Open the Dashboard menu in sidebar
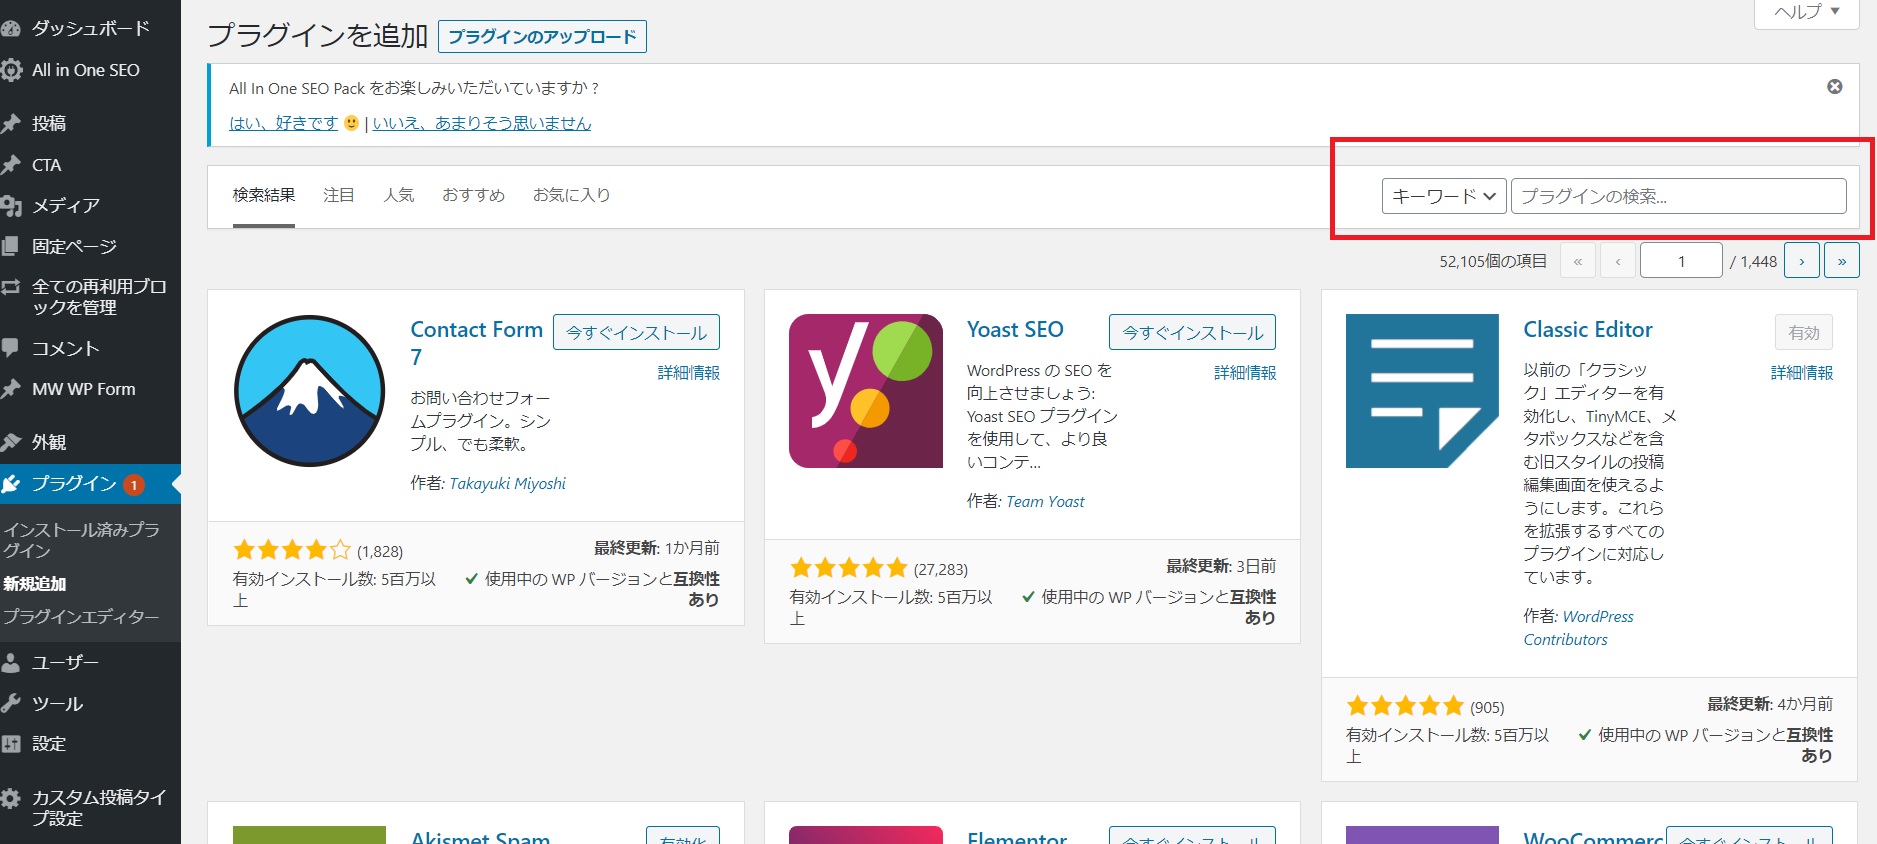Viewport: 1877px width, 844px height. [x=90, y=28]
